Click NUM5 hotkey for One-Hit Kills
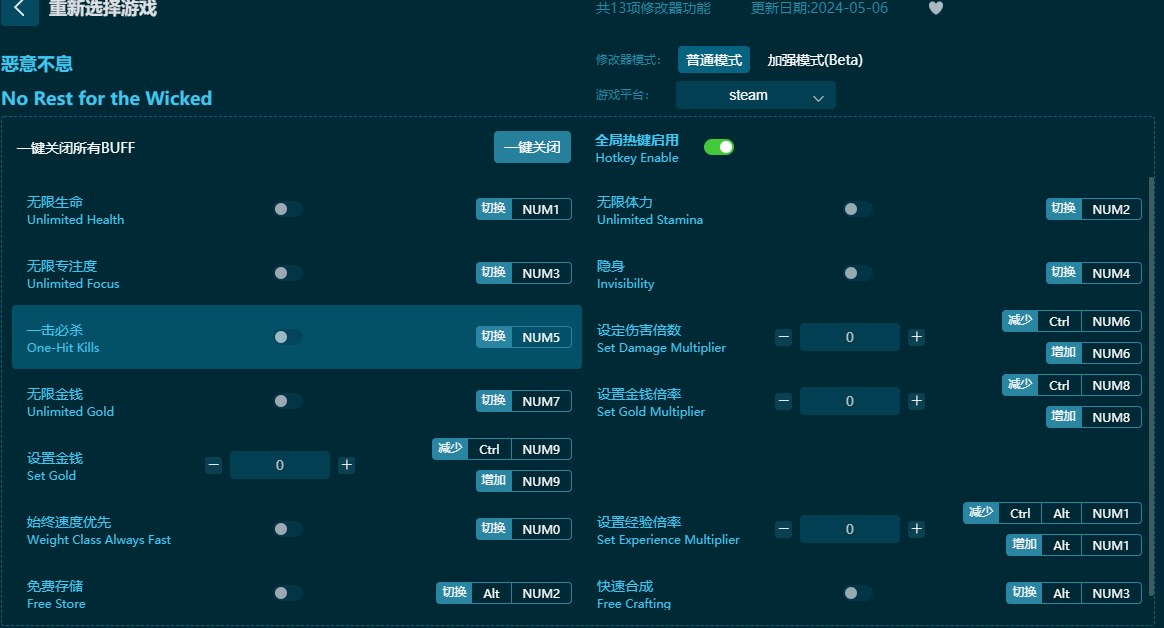 (541, 337)
